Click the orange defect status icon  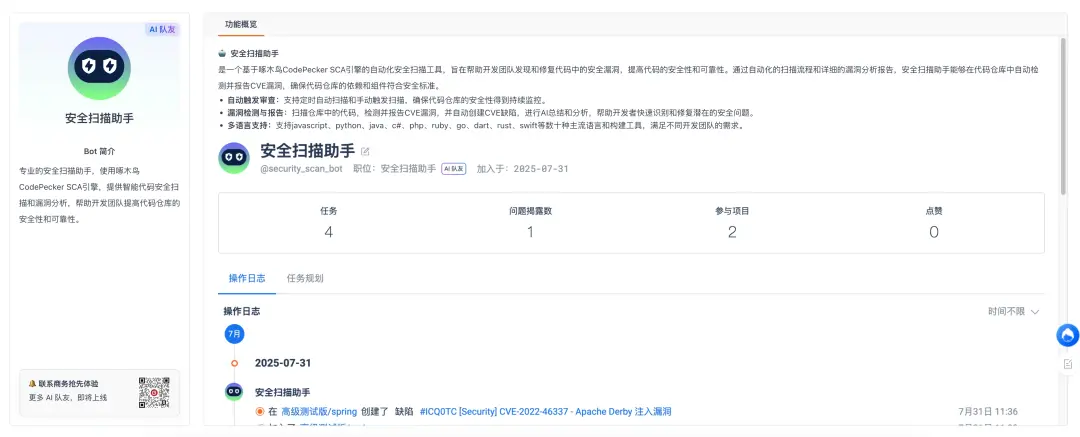click(260, 411)
